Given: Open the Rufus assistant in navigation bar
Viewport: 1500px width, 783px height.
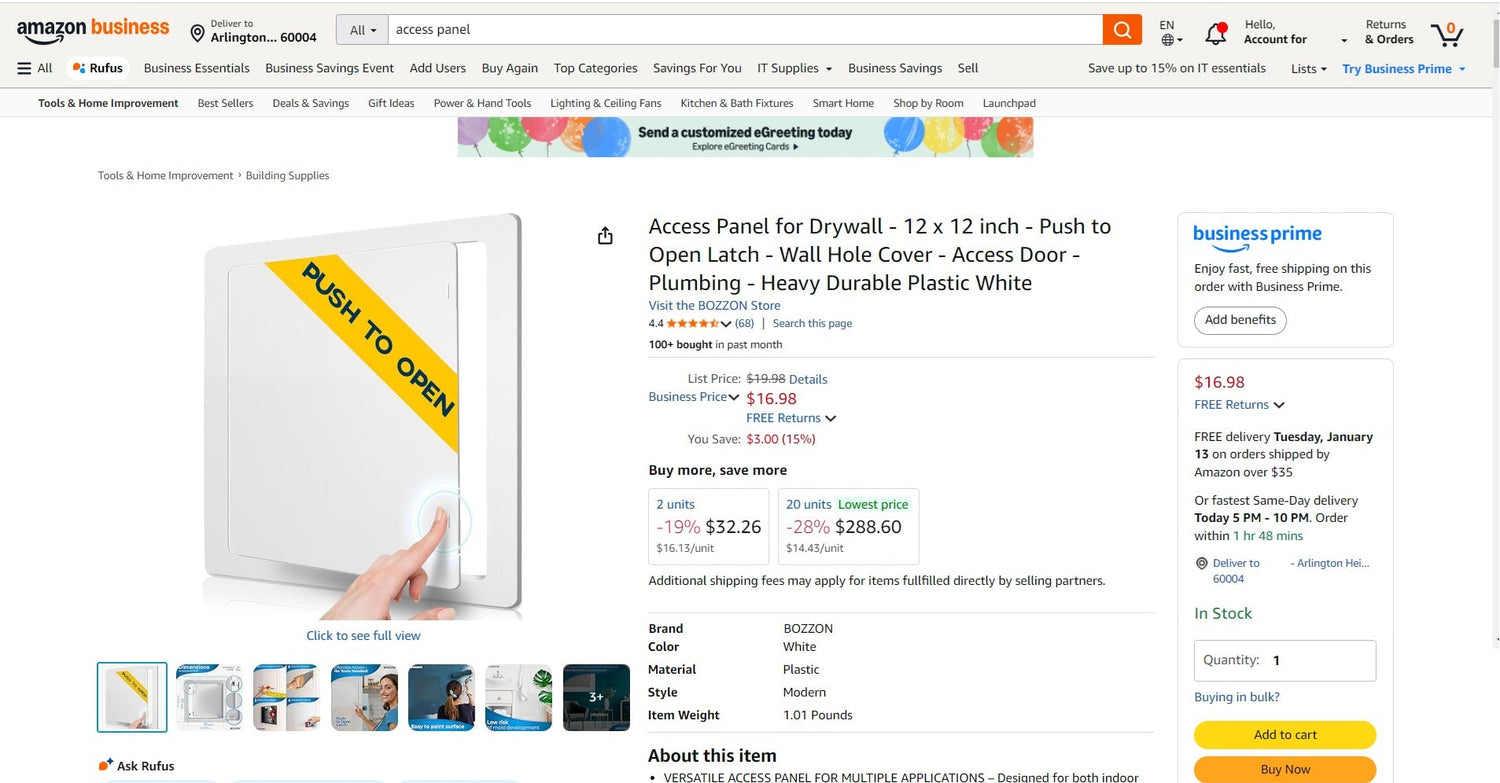Looking at the screenshot, I should pyautogui.click(x=98, y=68).
